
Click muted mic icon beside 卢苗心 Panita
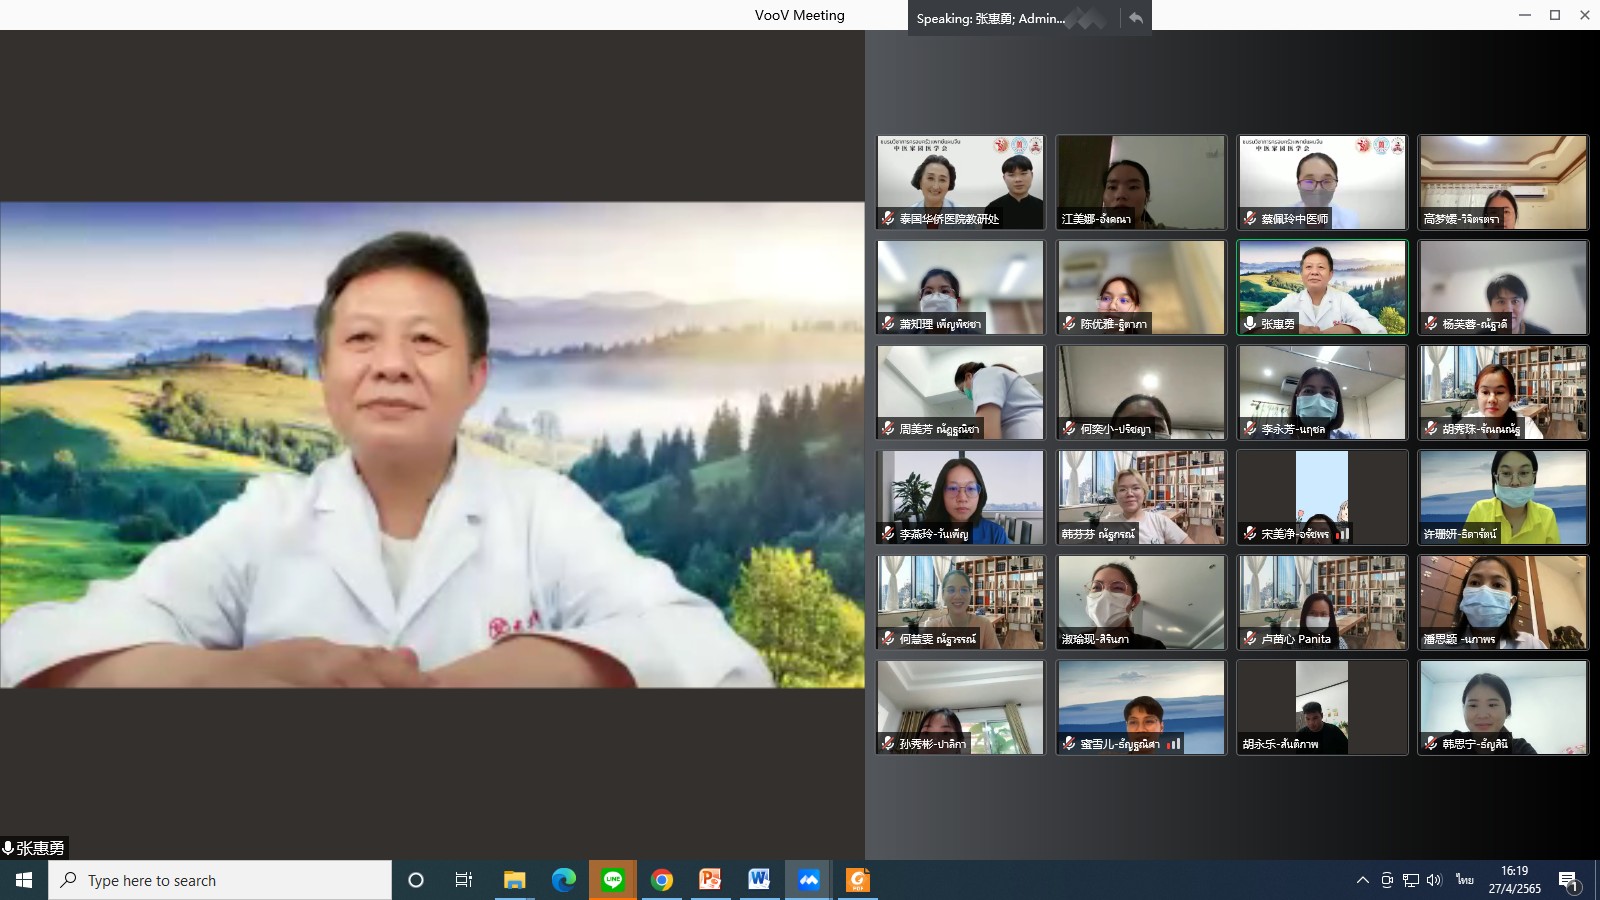1250,638
